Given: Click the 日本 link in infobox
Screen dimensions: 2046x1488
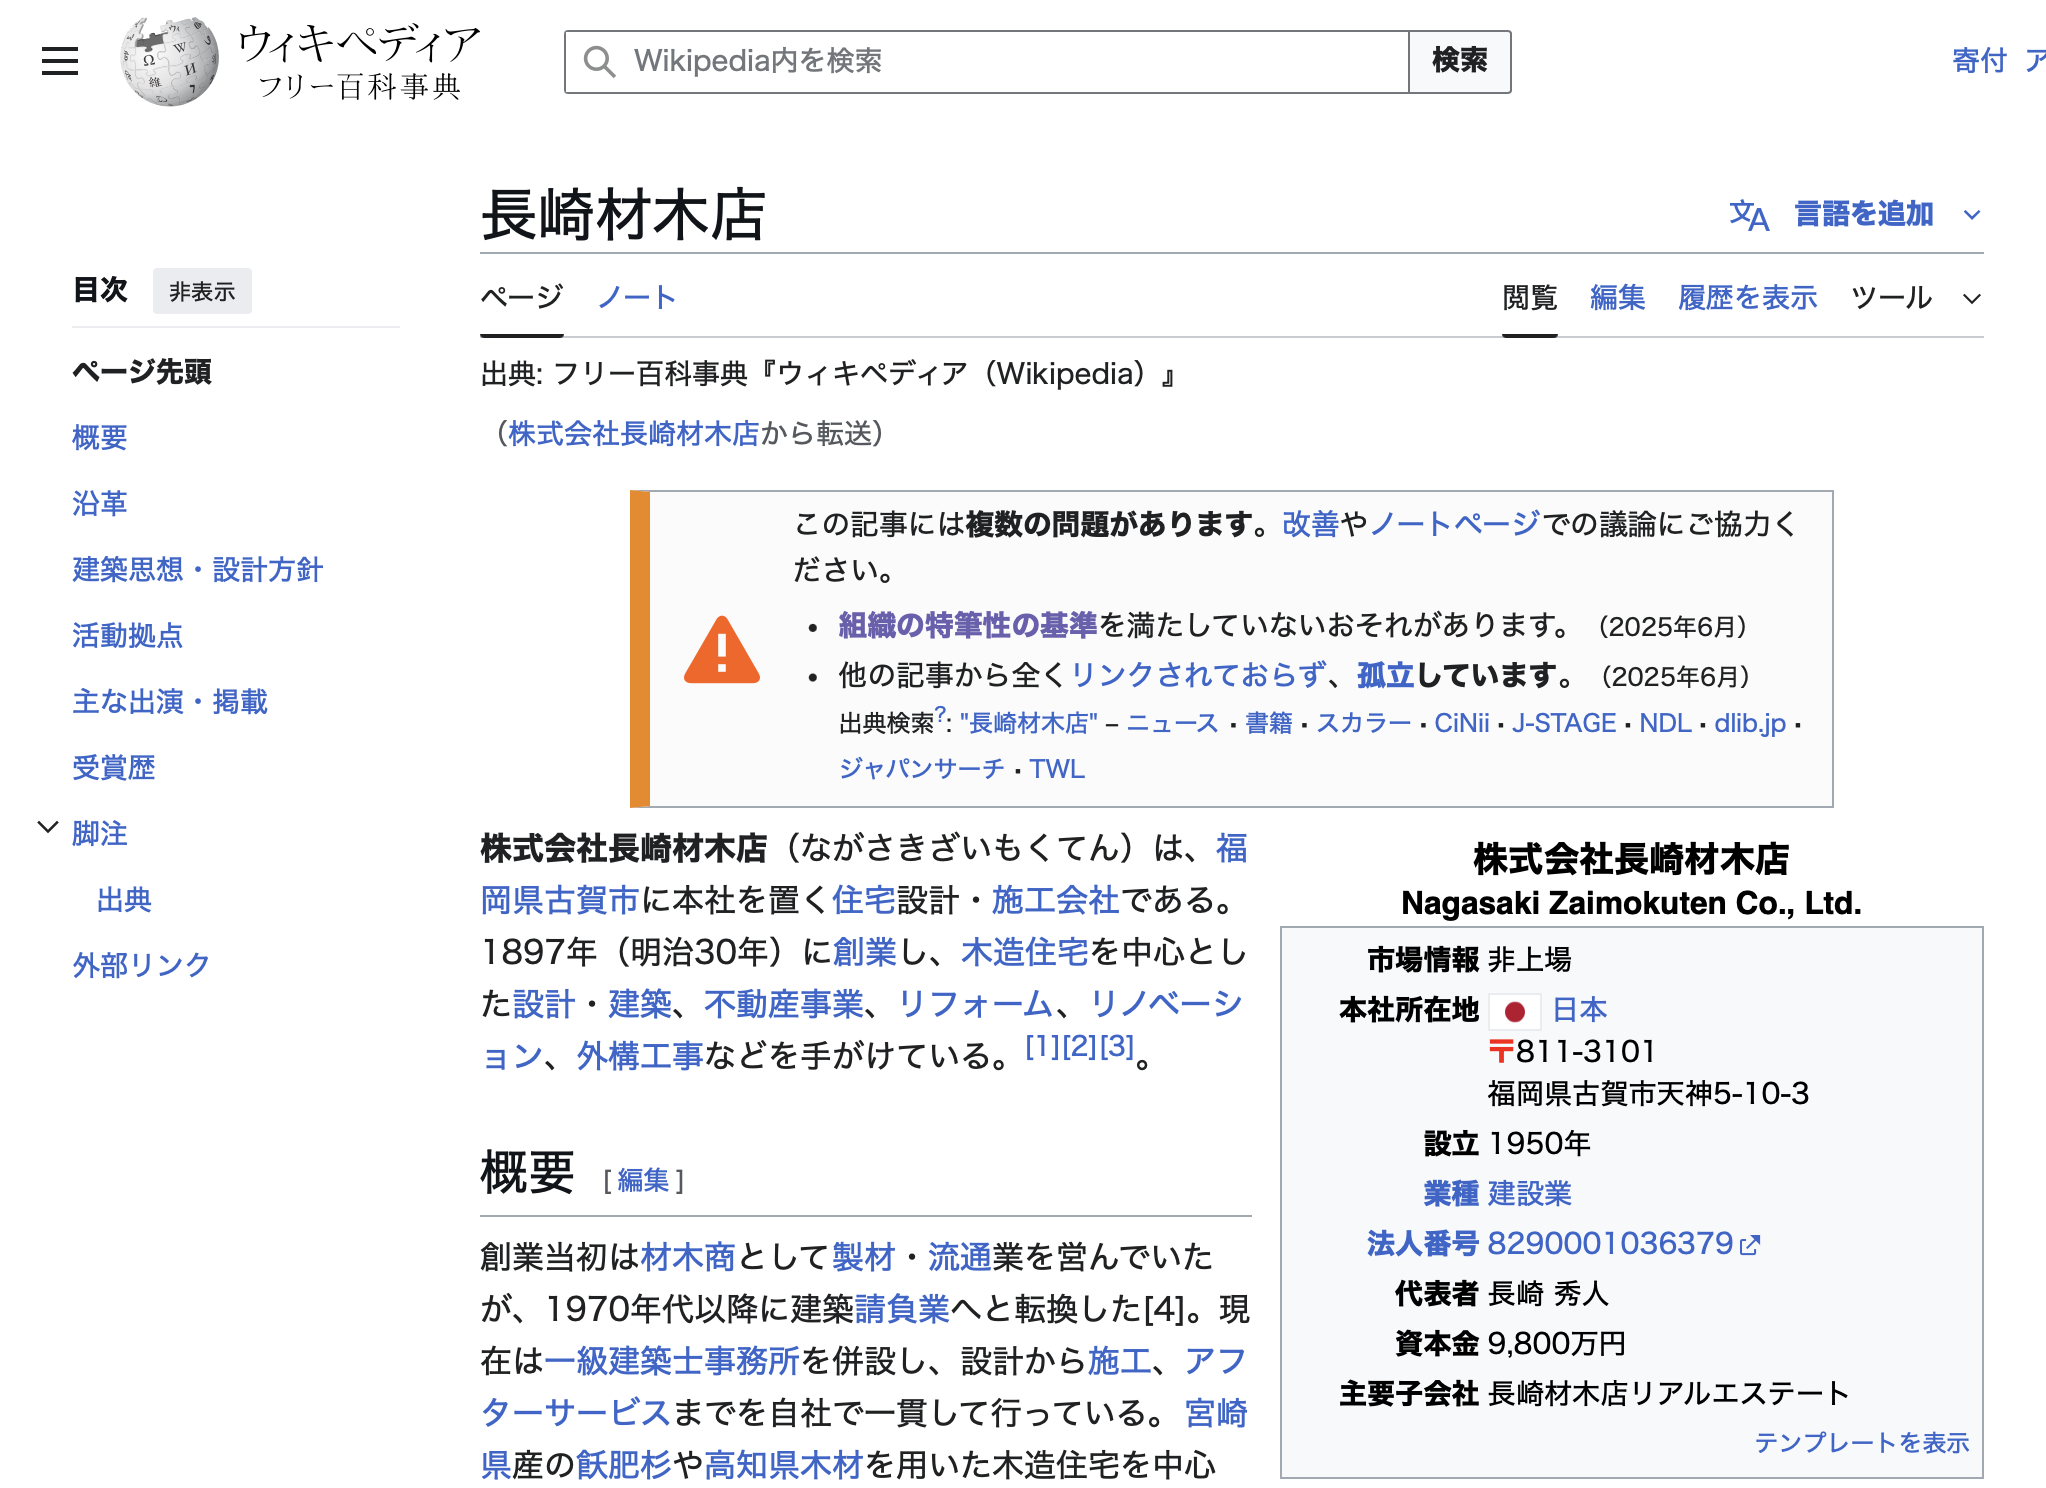Looking at the screenshot, I should (1580, 1011).
